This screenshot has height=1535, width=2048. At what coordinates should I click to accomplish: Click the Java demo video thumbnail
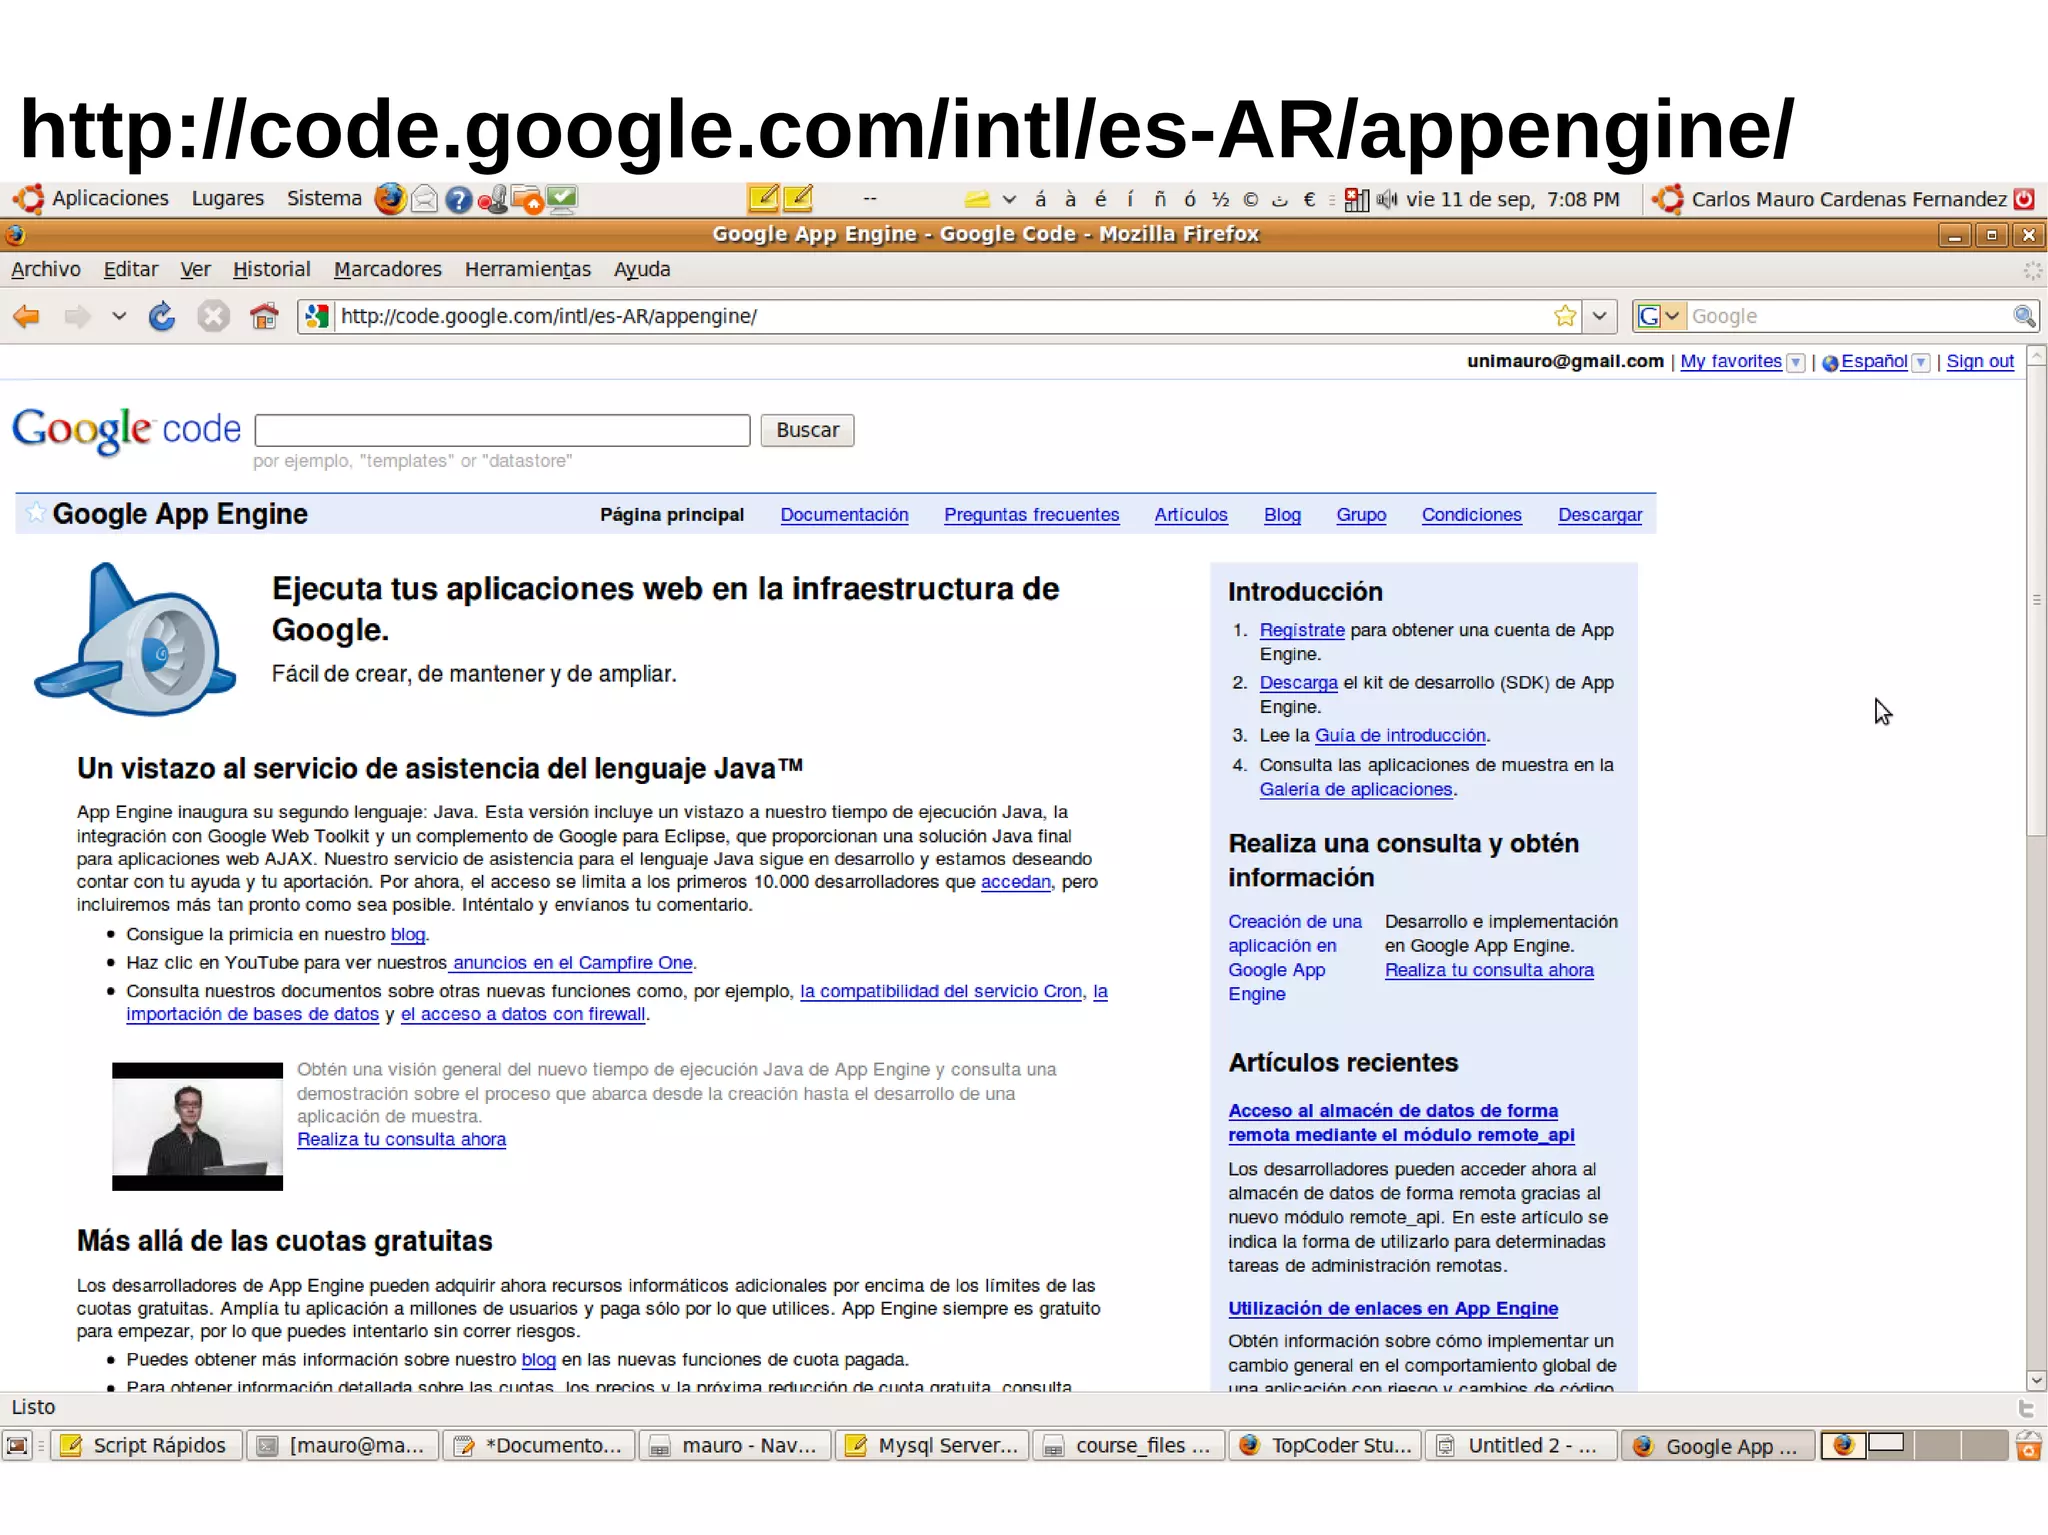click(x=197, y=1127)
